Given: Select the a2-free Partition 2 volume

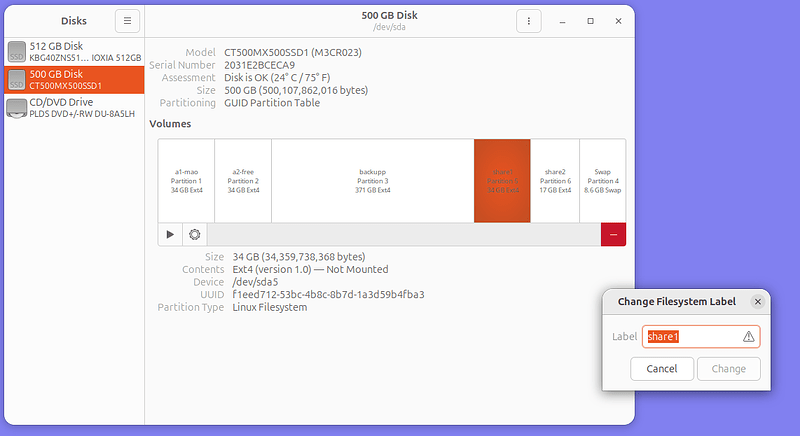Looking at the screenshot, I should pyautogui.click(x=243, y=181).
